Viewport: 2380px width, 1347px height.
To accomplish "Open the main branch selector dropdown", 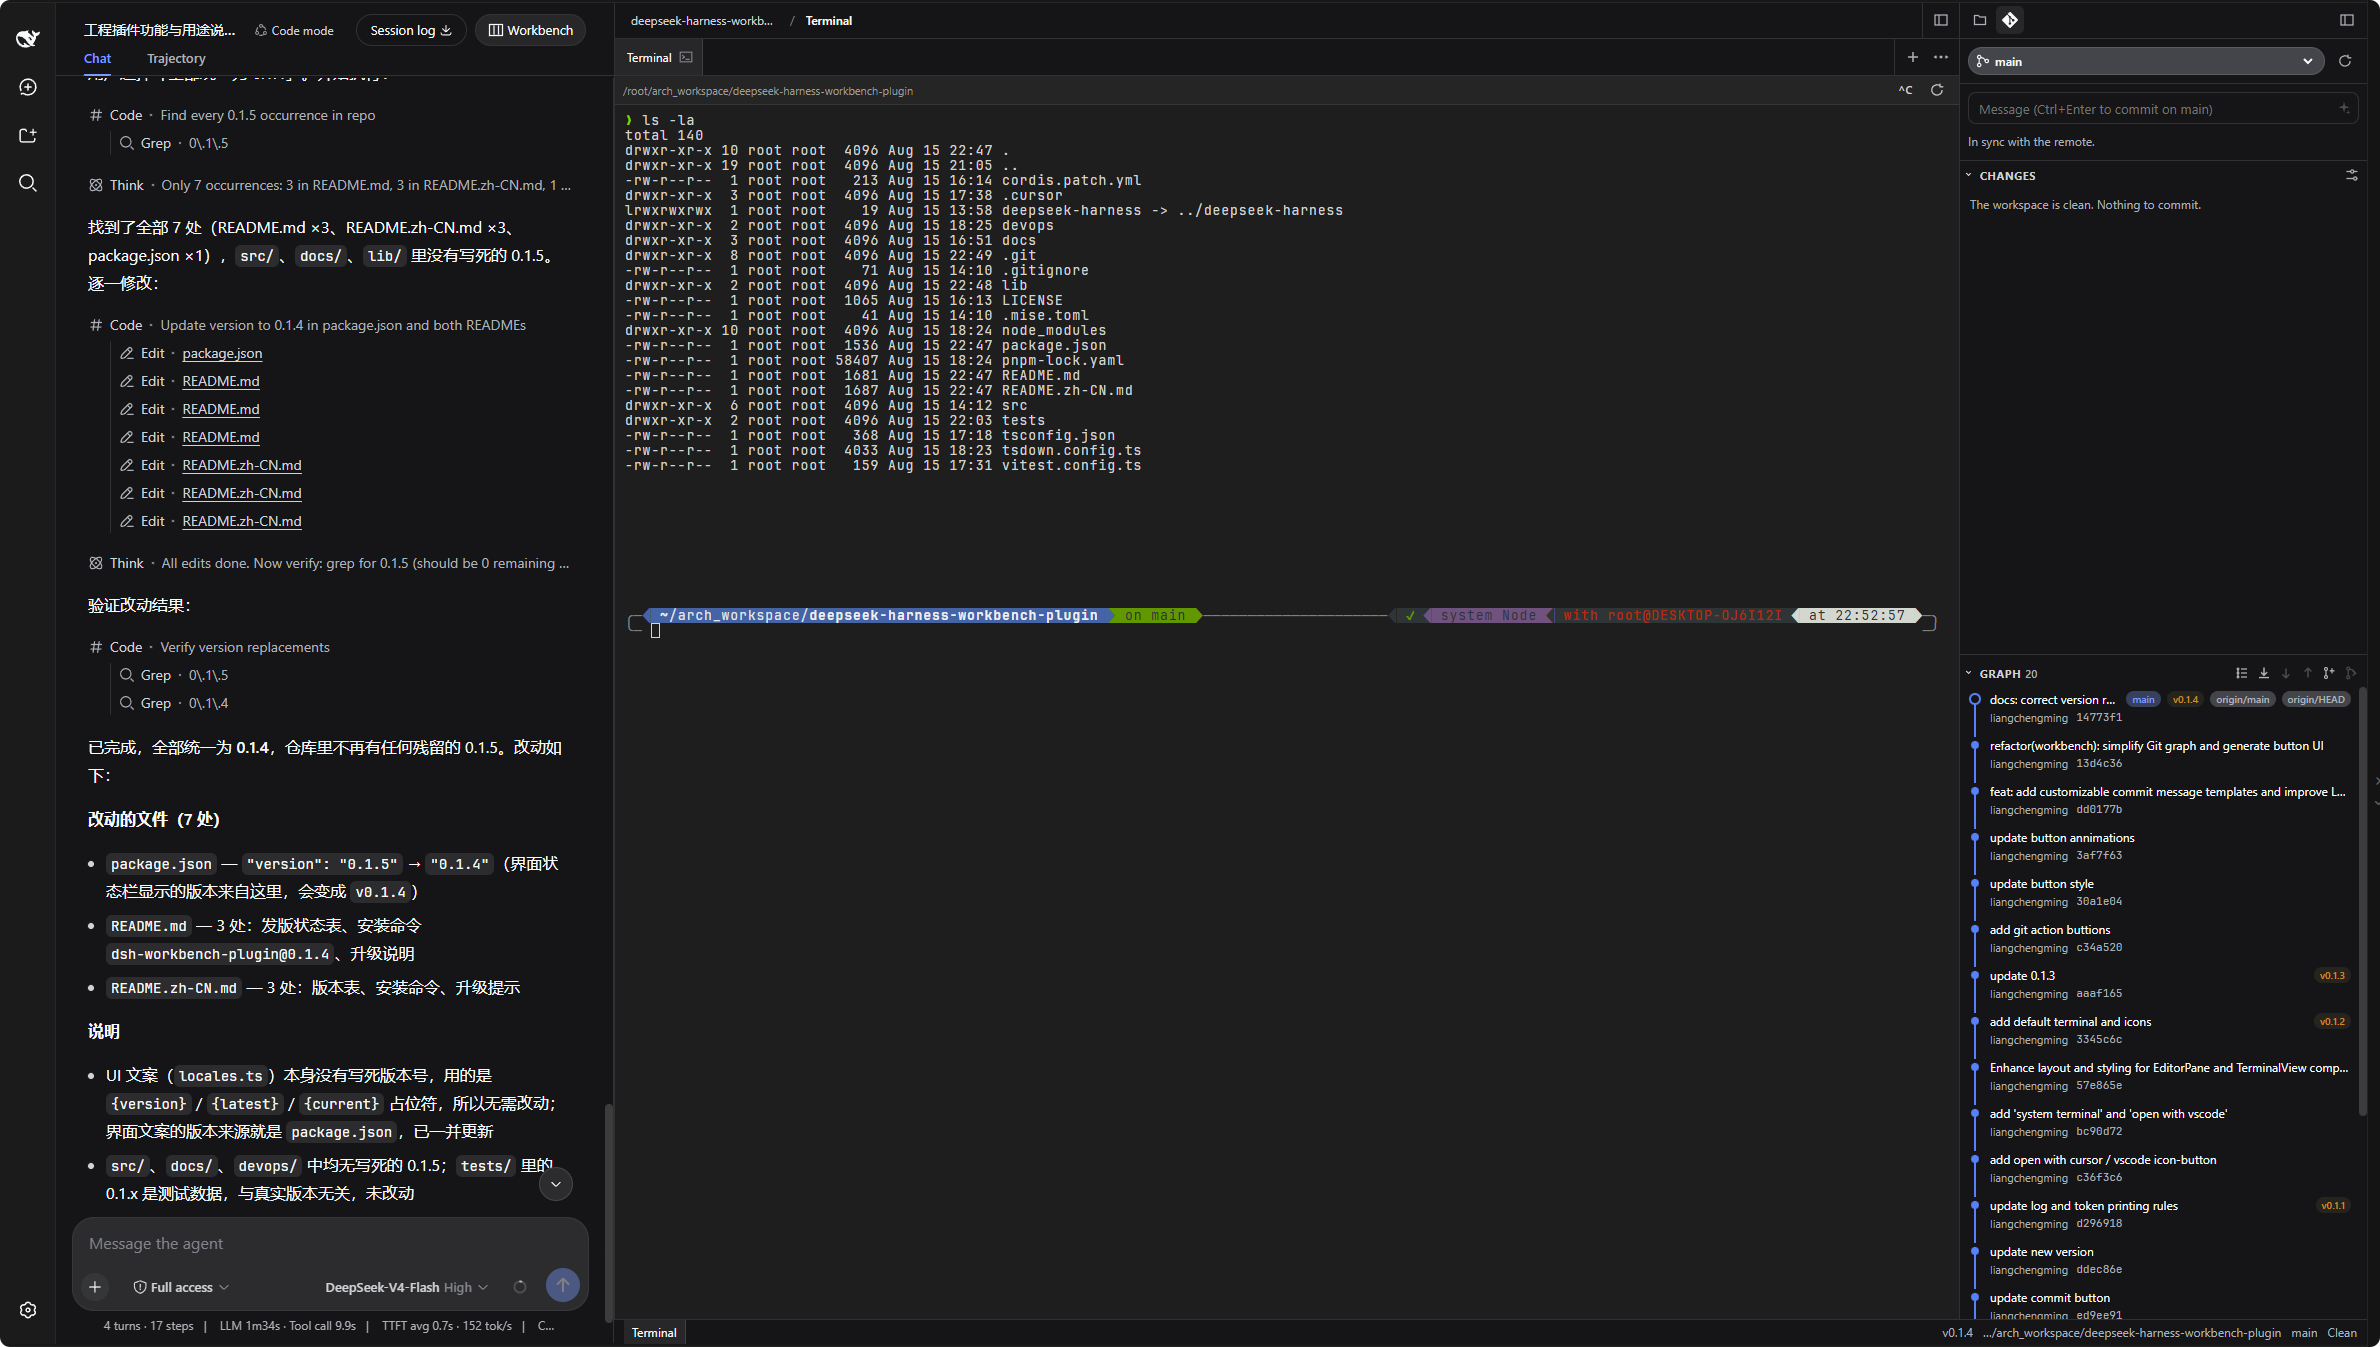I will point(2144,61).
